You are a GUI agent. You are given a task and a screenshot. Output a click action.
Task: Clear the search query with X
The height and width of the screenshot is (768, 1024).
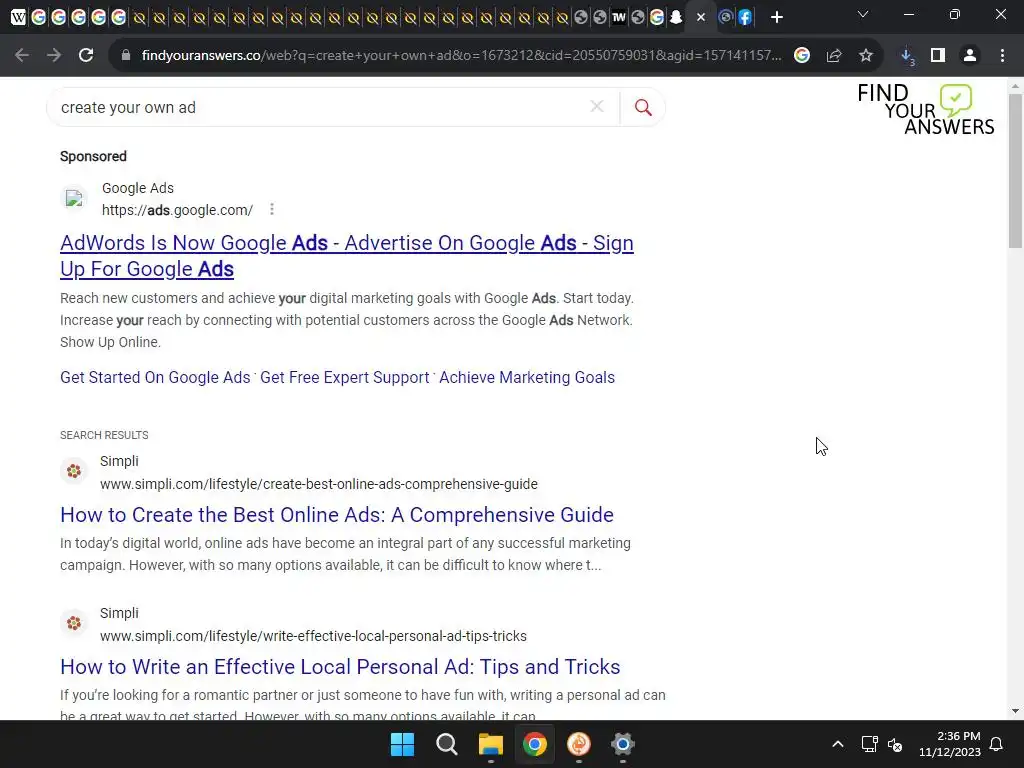click(x=597, y=106)
